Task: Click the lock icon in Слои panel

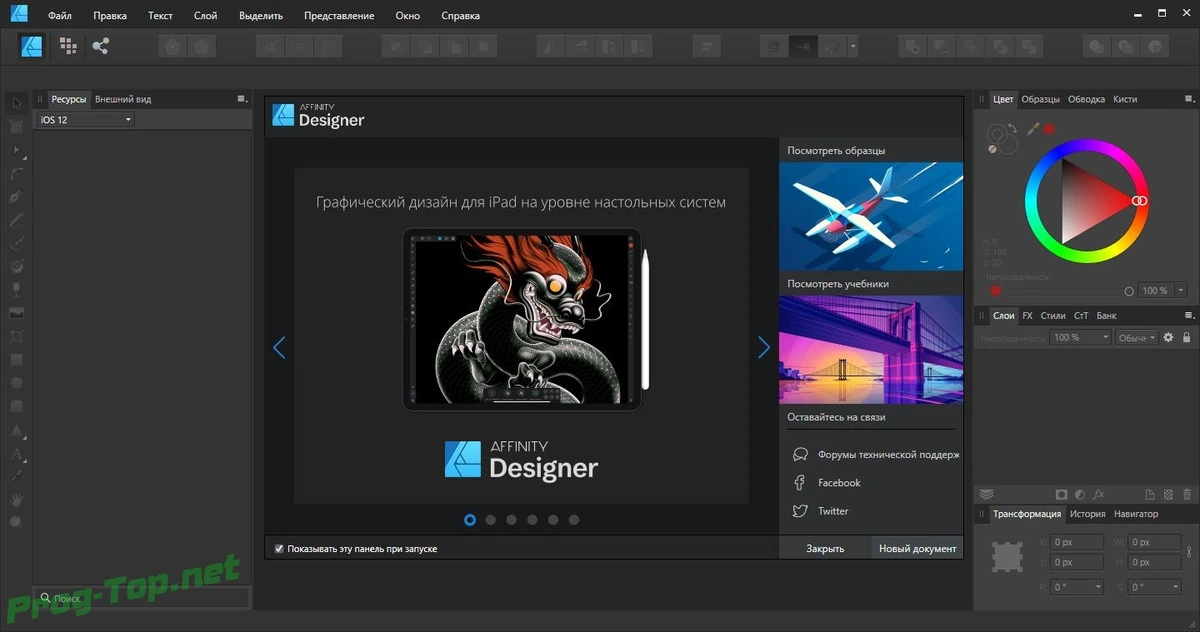Action: pos(1186,338)
